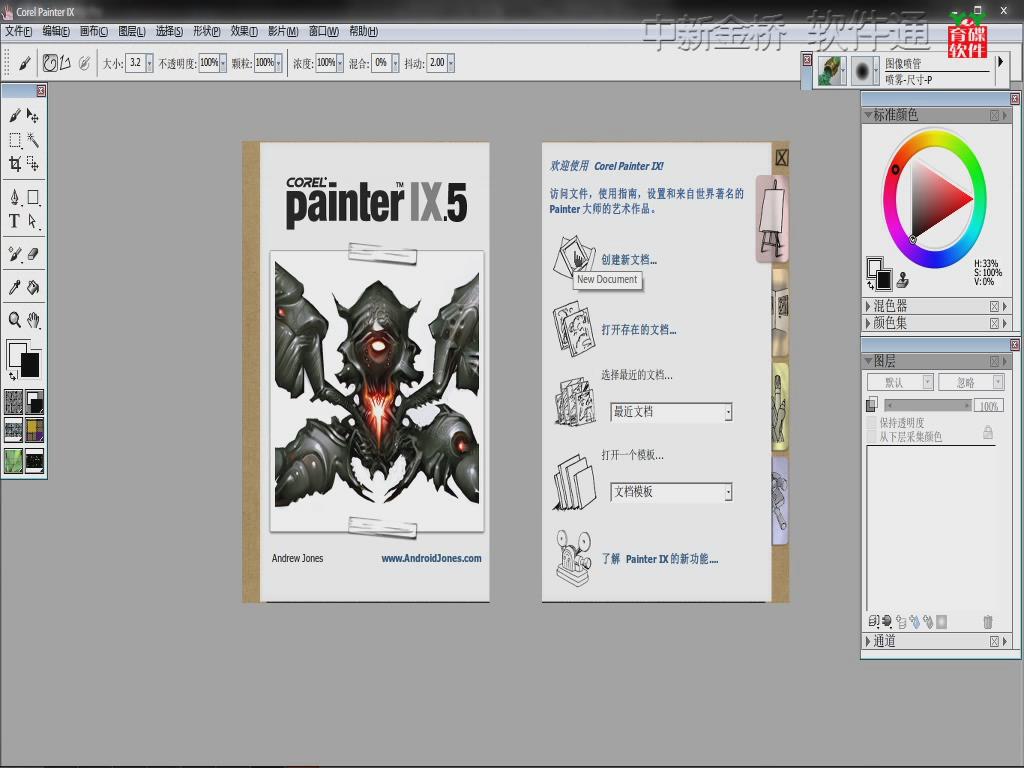Select the Layer Adjuster tool
1024x768 pixels.
(x=33, y=116)
